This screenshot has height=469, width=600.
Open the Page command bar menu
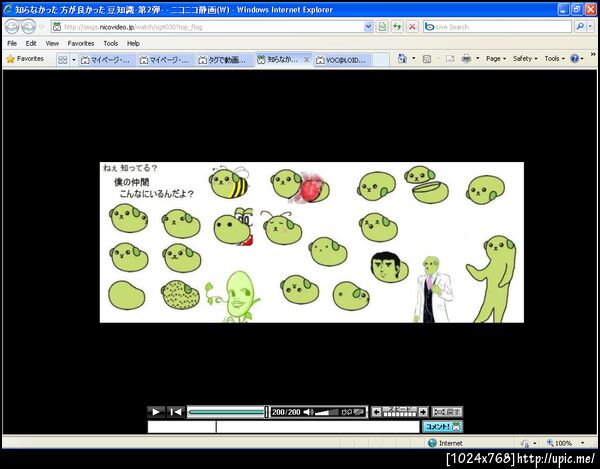(x=496, y=59)
